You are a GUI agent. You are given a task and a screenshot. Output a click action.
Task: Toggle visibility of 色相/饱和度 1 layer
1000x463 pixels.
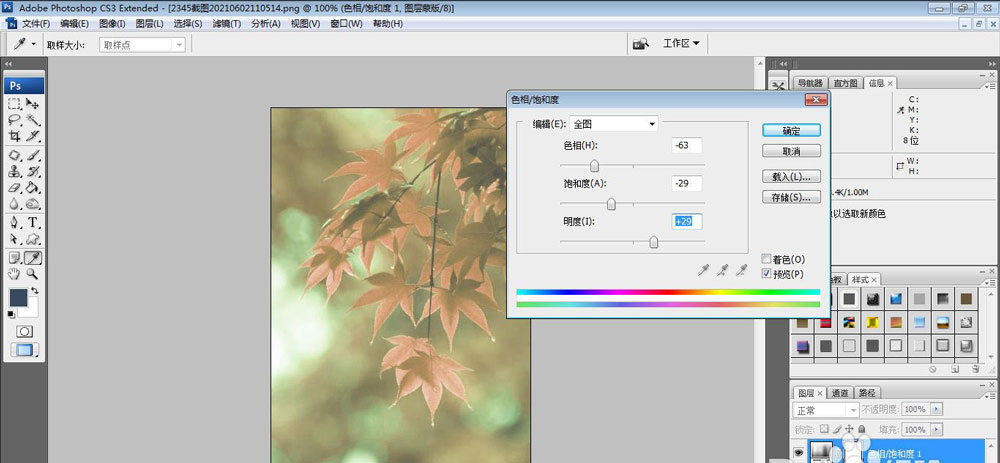pyautogui.click(x=798, y=452)
